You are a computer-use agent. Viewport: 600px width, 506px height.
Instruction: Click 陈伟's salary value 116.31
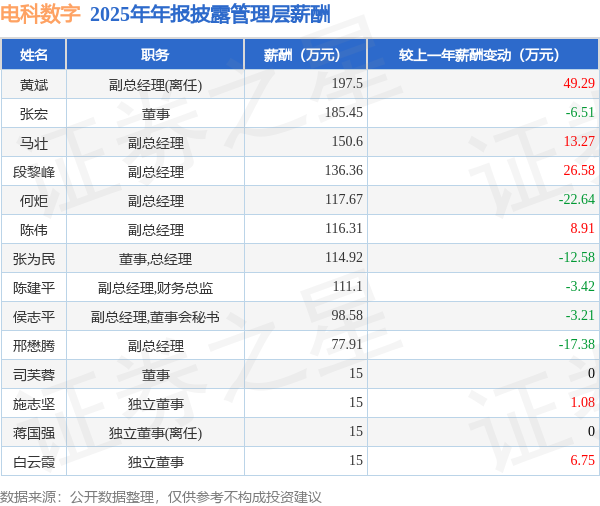344,229
